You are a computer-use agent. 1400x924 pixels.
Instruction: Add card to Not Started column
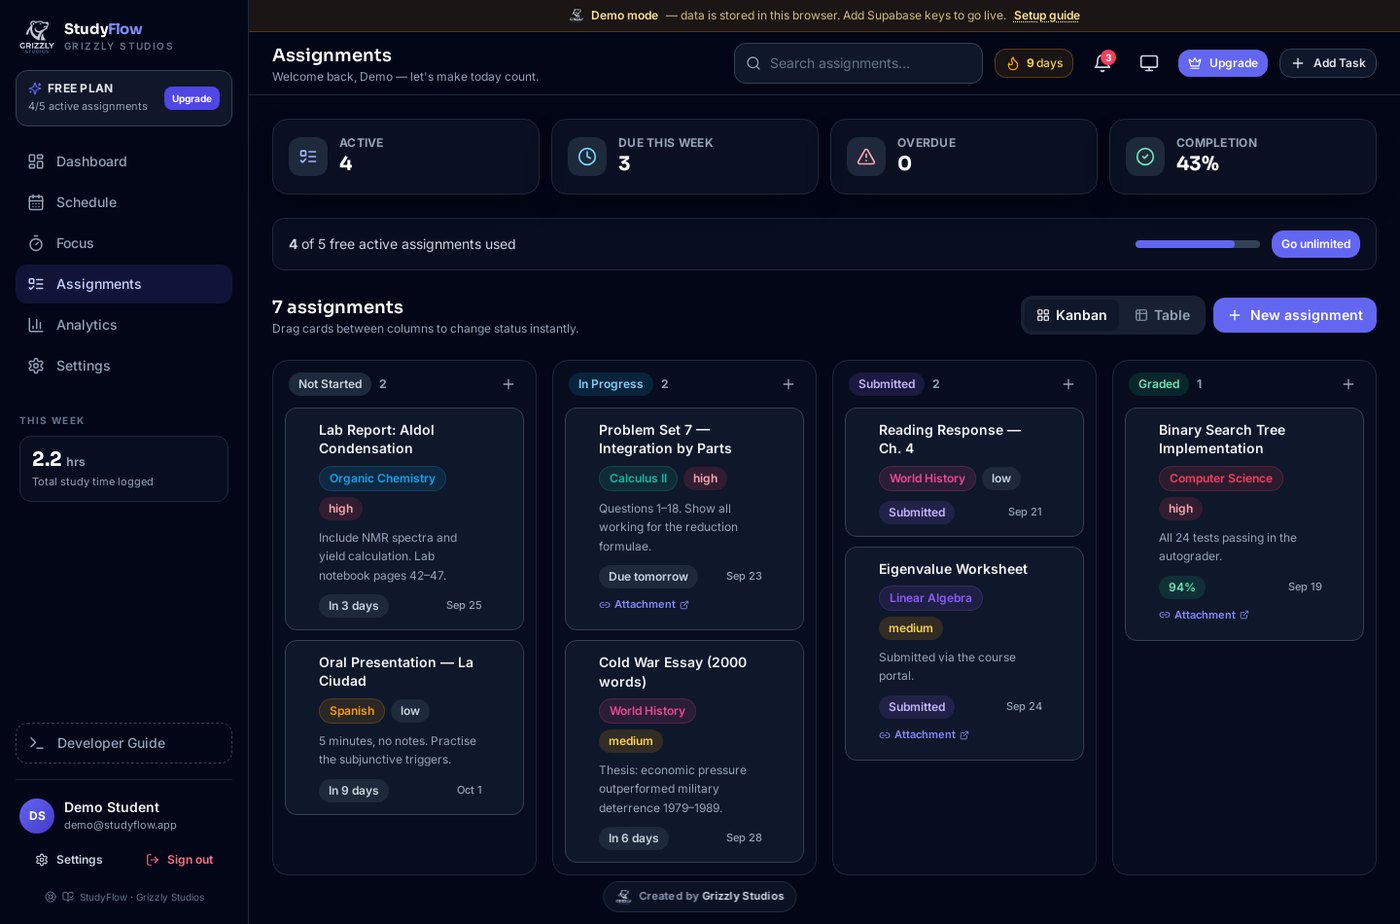pos(508,384)
